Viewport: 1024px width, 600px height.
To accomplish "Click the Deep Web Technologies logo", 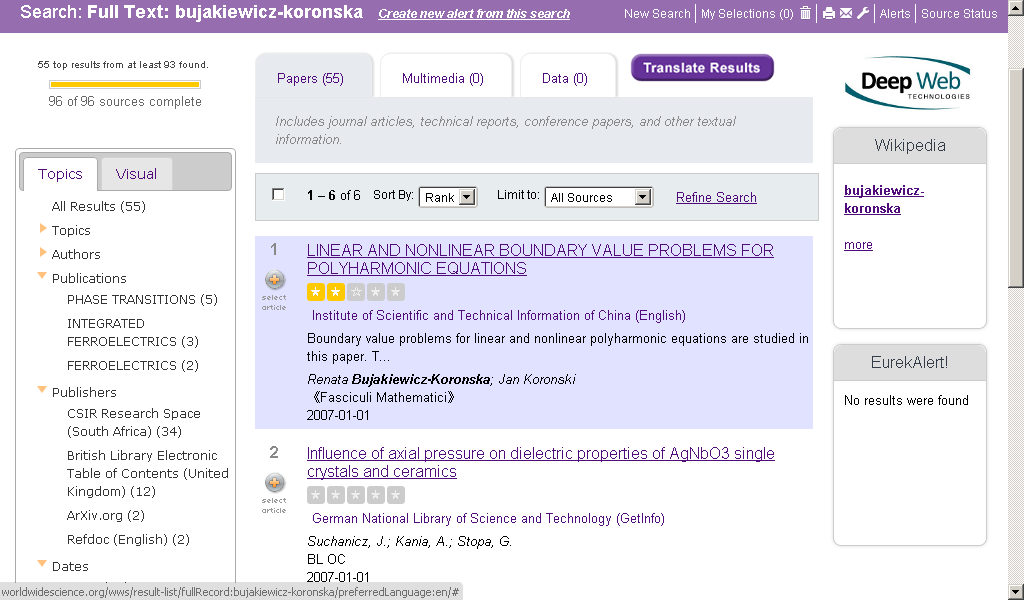I will click(x=908, y=82).
